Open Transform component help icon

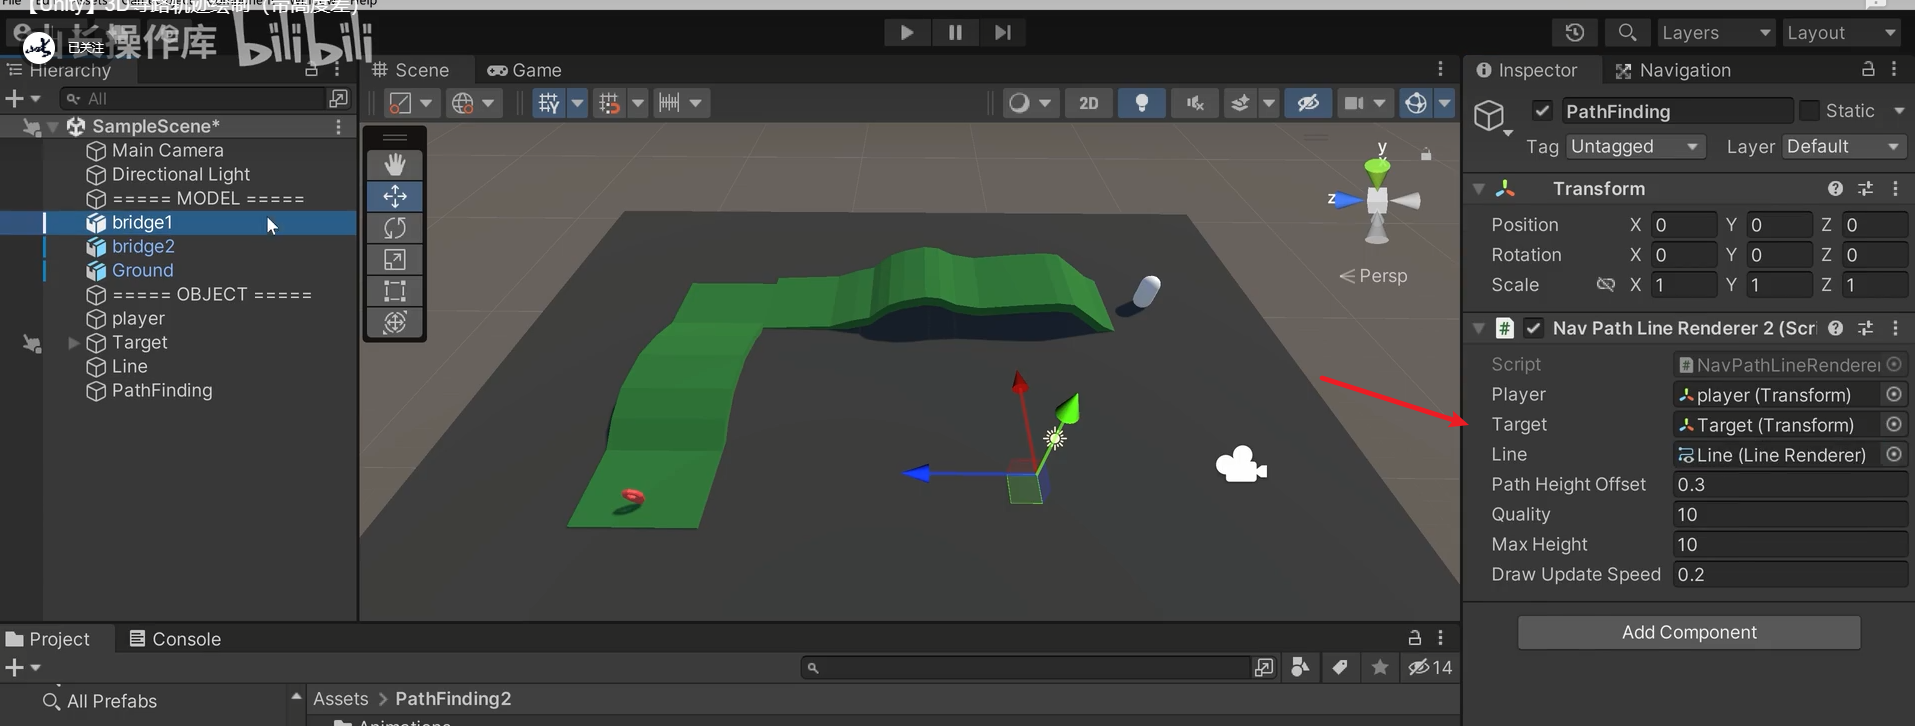[1835, 188]
